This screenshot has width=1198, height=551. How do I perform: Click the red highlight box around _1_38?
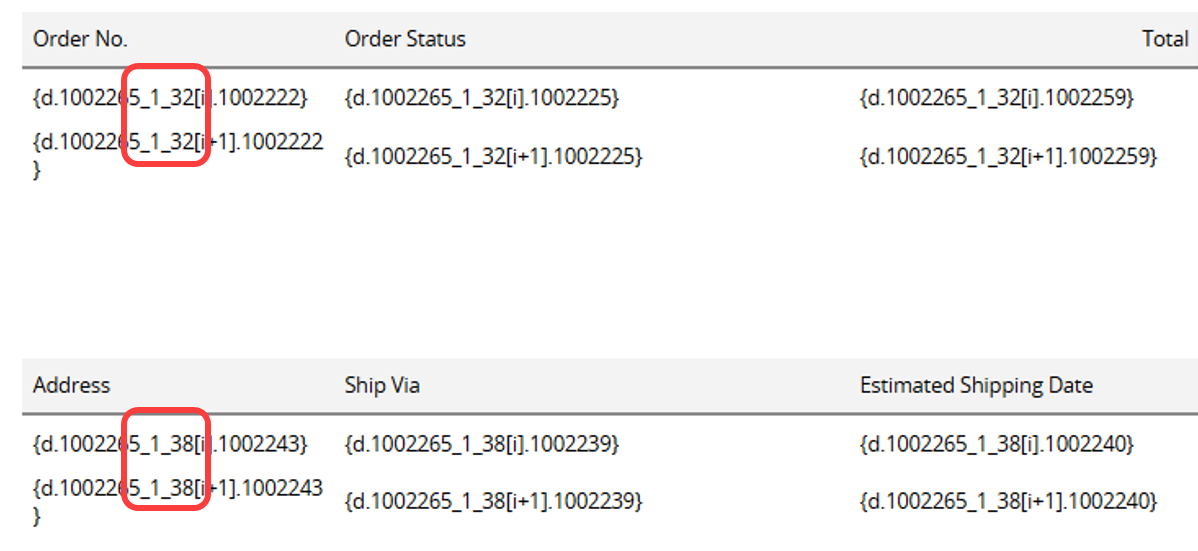(166, 459)
